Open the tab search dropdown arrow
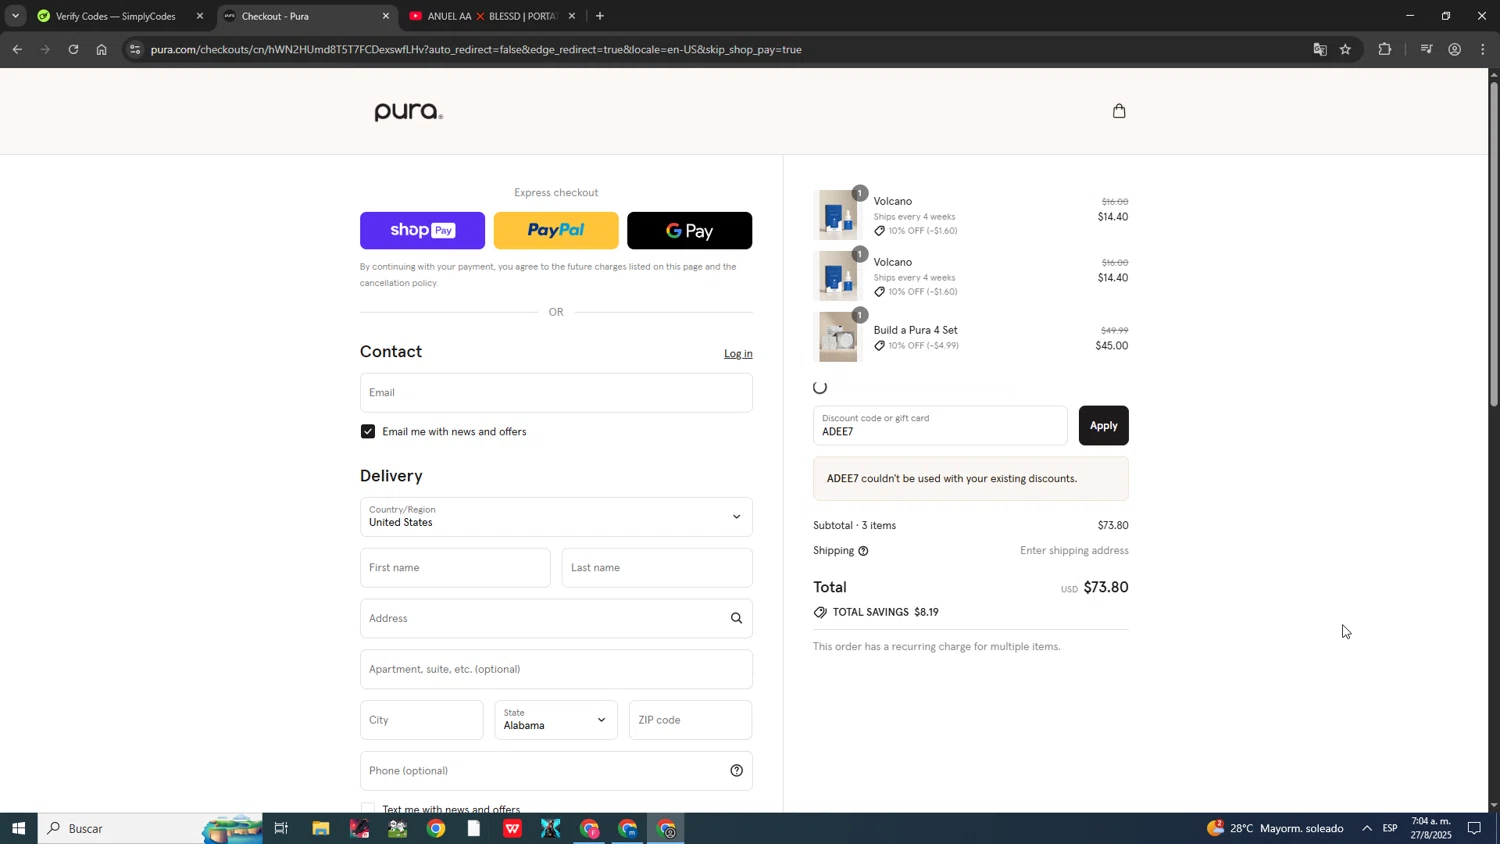This screenshot has width=1500, height=844. point(15,16)
